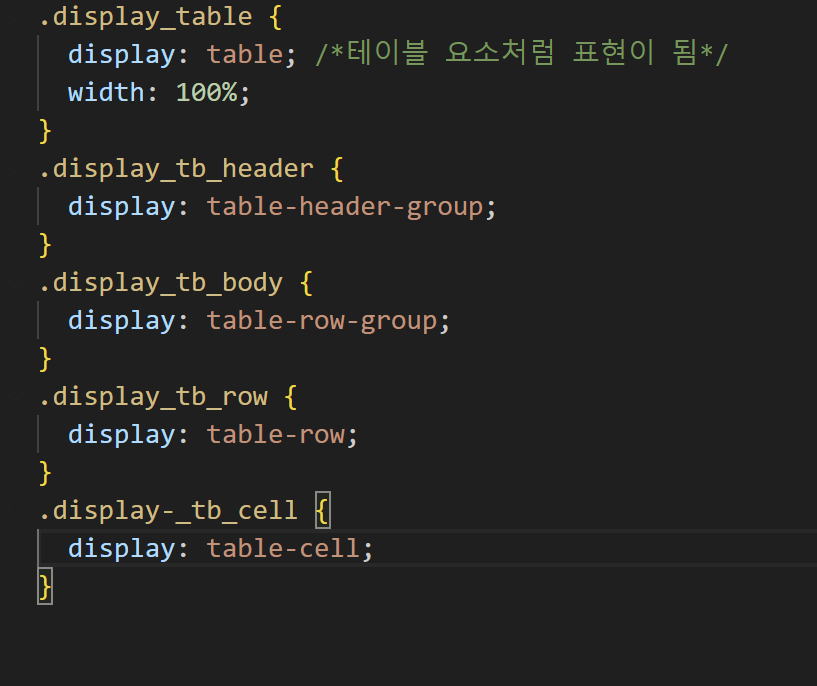Viewport: 817px width, 686px height.
Task: Click the value 'table' before the comment
Action: click(245, 55)
